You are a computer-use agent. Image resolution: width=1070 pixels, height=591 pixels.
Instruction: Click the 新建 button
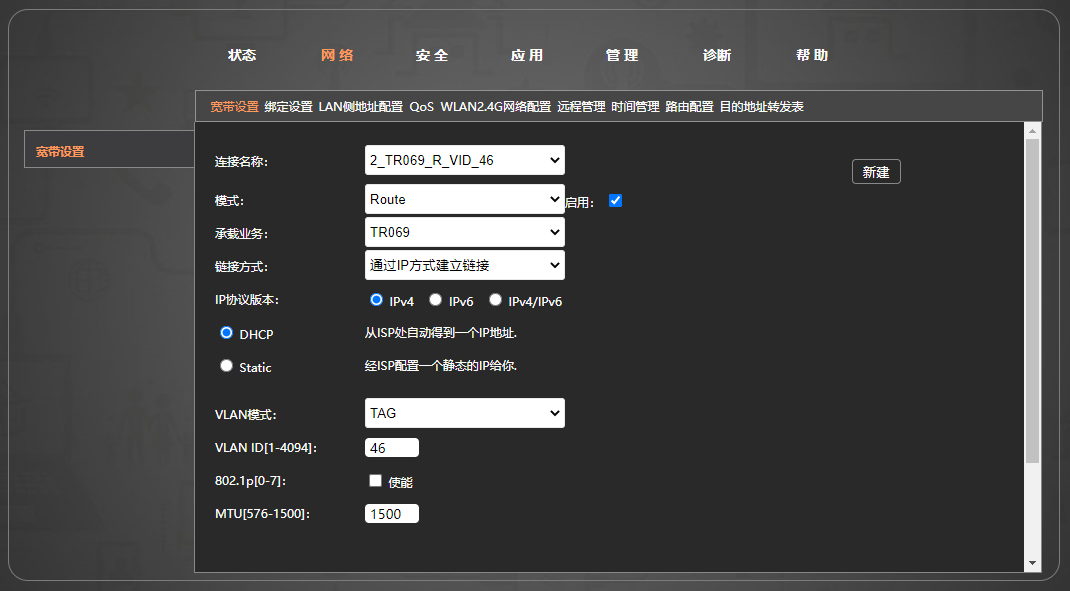pyautogui.click(x=876, y=171)
